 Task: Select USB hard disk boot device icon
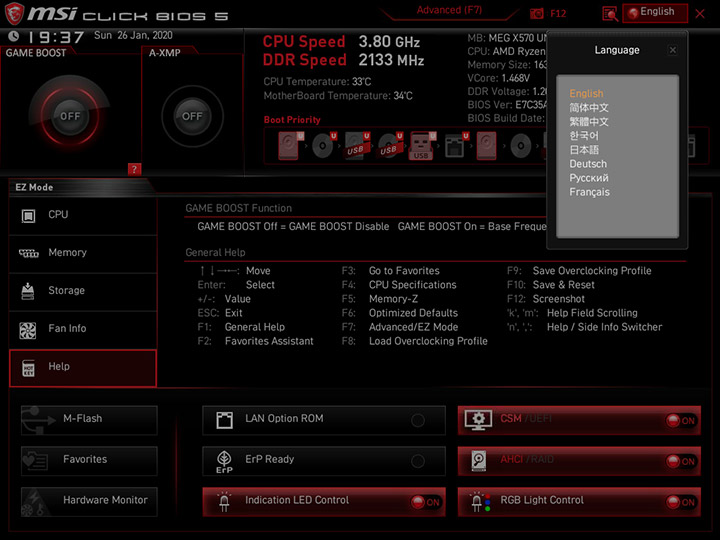(x=357, y=146)
